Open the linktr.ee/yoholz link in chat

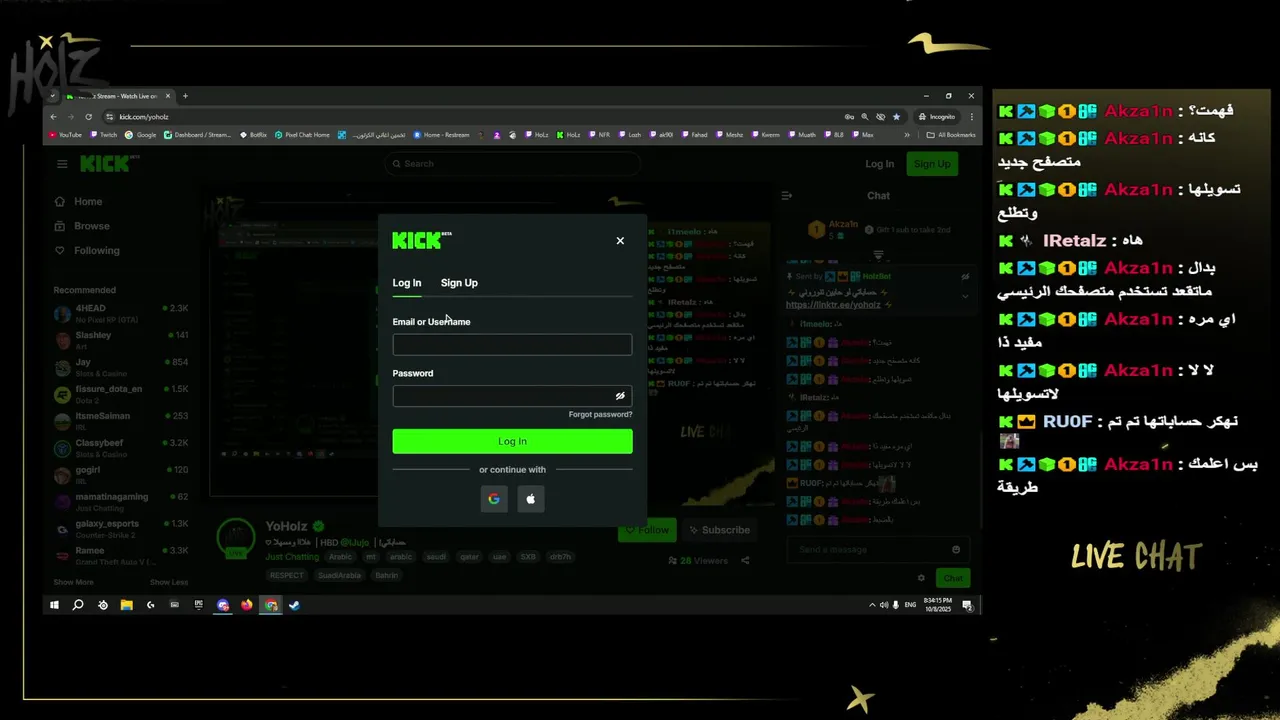(x=833, y=305)
